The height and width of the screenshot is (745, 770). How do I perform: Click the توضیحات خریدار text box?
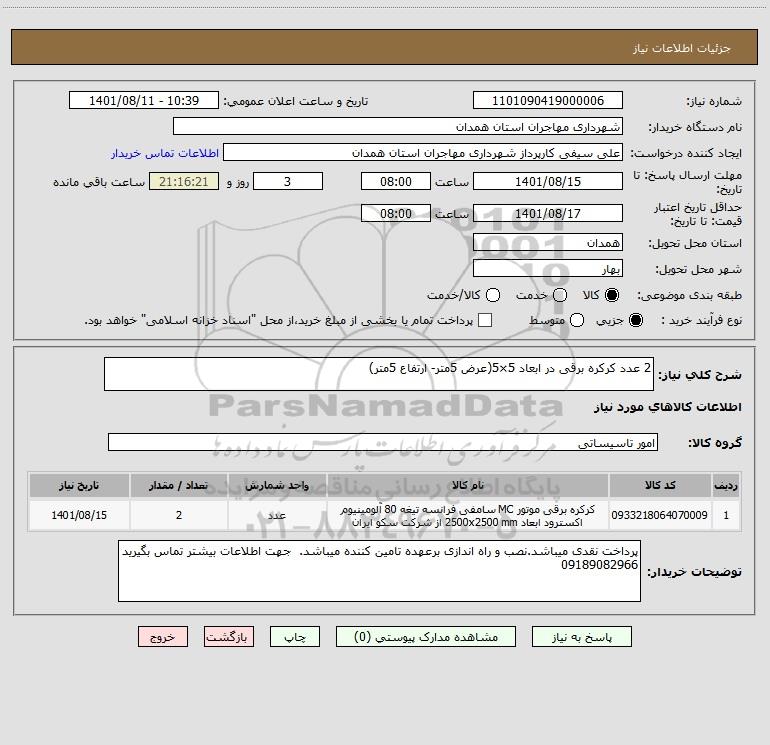click(x=379, y=571)
